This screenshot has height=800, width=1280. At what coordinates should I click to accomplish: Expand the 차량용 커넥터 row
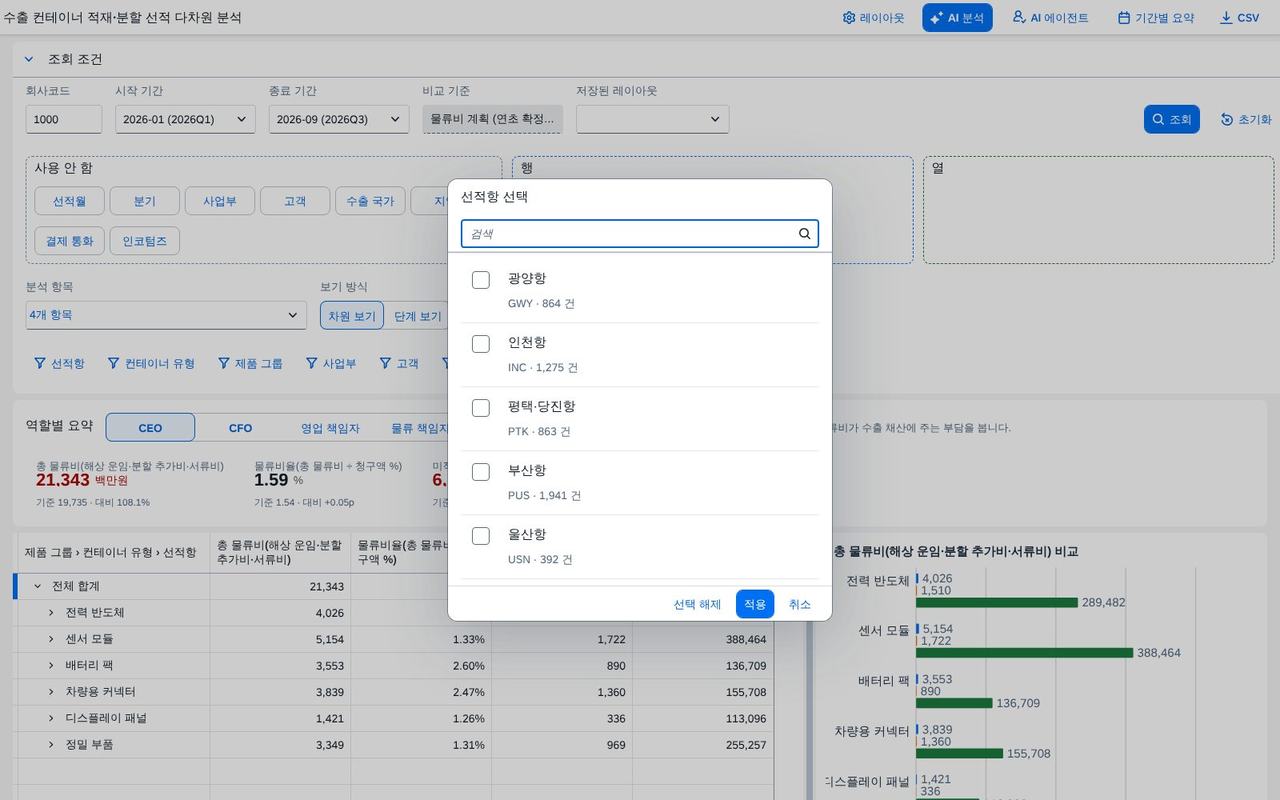pyautogui.click(x=51, y=692)
